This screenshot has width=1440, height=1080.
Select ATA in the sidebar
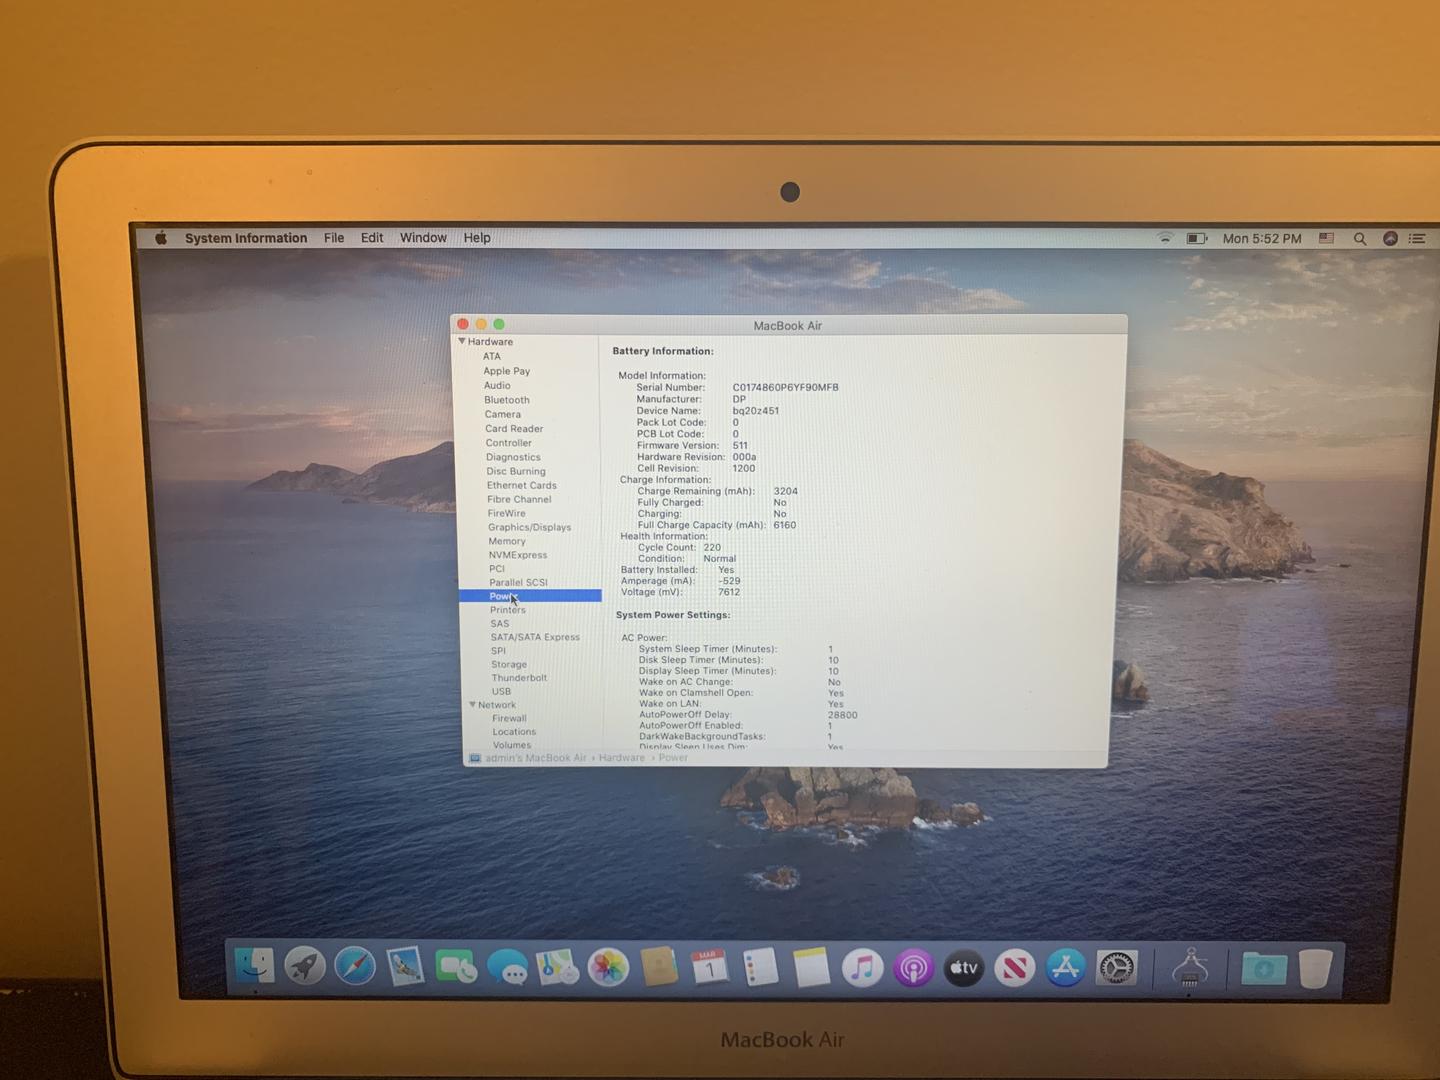[x=492, y=356]
